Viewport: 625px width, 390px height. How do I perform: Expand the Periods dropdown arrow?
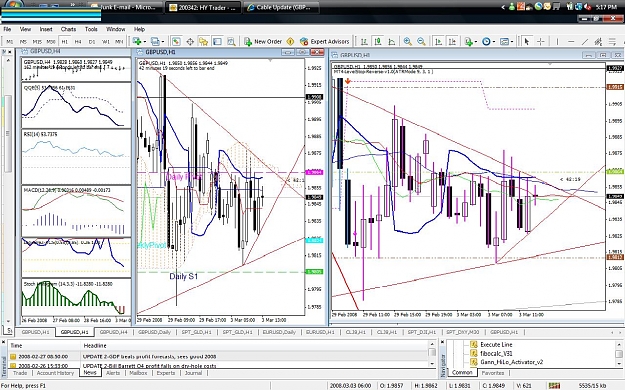point(493,41)
